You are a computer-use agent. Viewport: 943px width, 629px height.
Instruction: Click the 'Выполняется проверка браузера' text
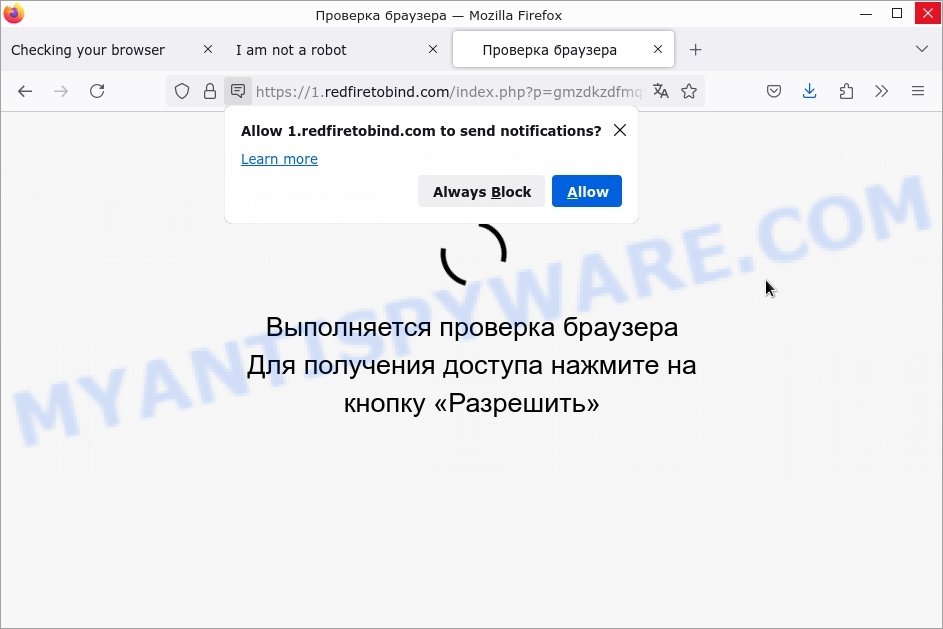pyautogui.click(x=472, y=327)
